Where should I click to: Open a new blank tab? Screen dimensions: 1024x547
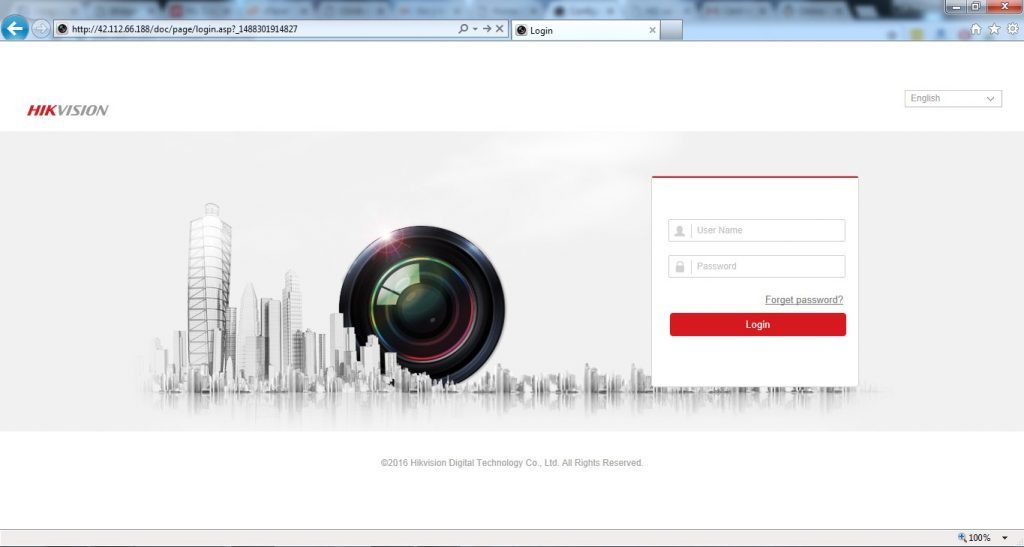(x=671, y=30)
